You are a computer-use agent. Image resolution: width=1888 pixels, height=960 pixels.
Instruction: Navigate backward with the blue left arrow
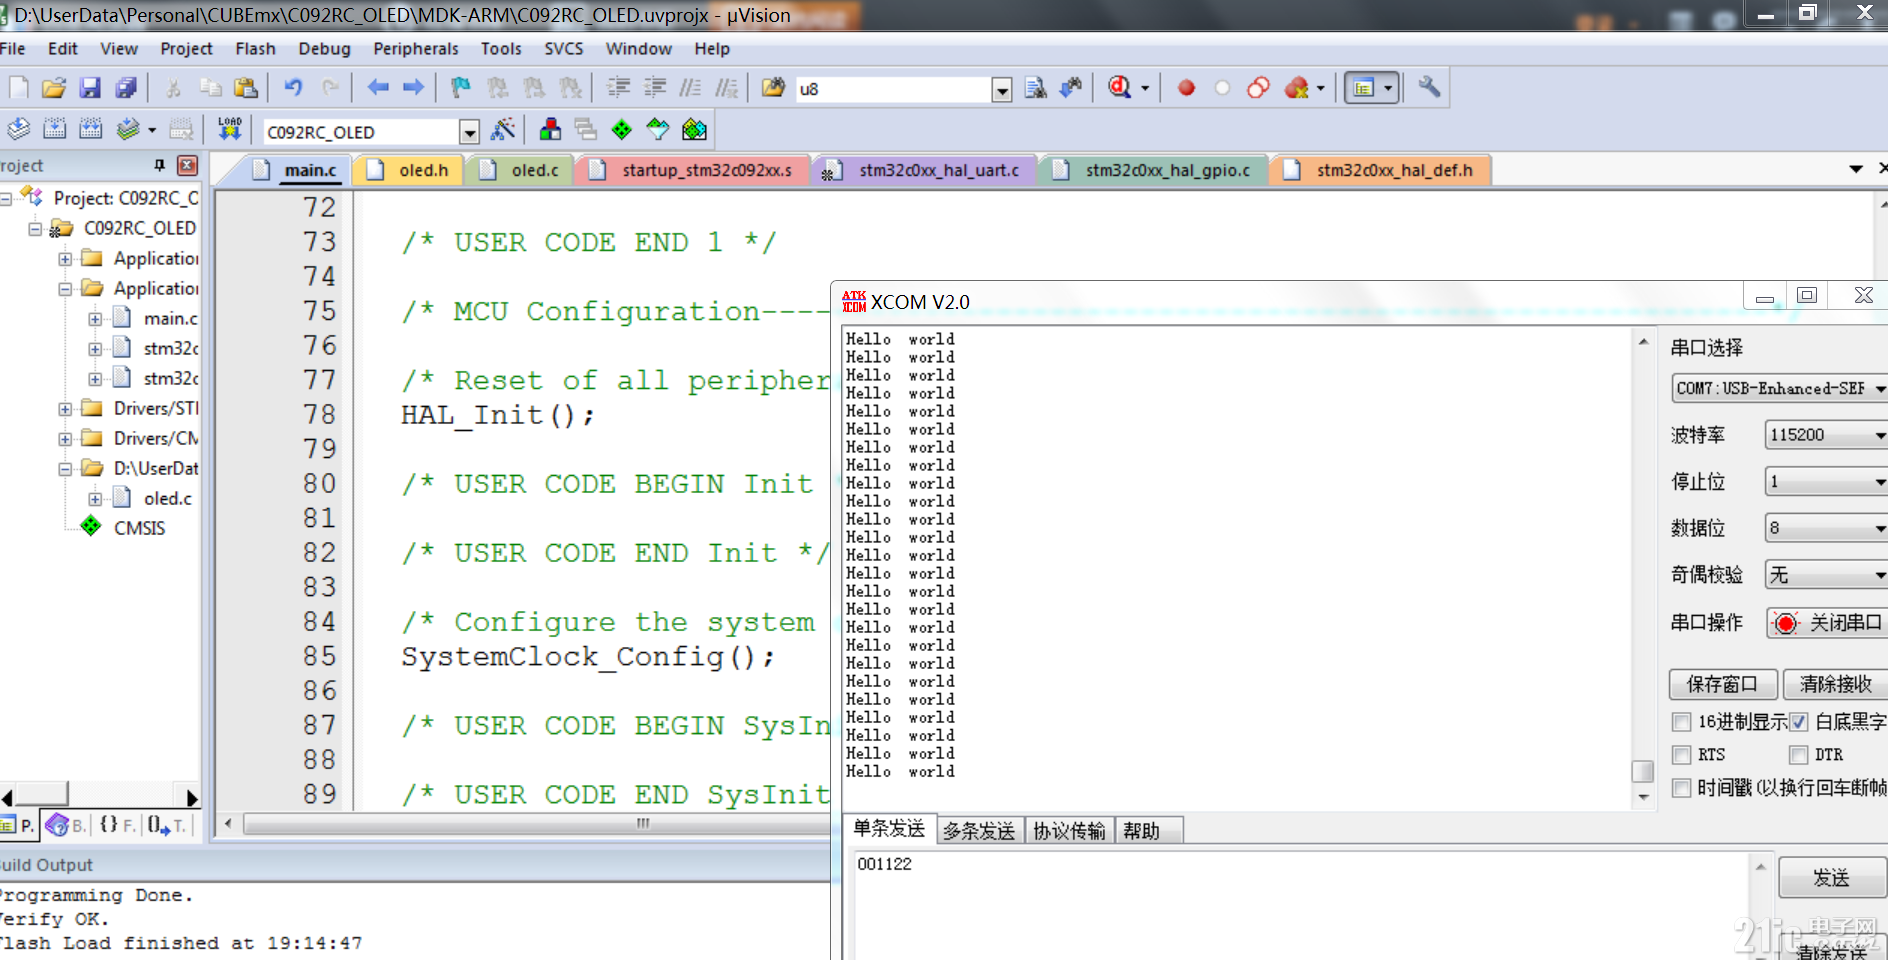[x=378, y=88]
